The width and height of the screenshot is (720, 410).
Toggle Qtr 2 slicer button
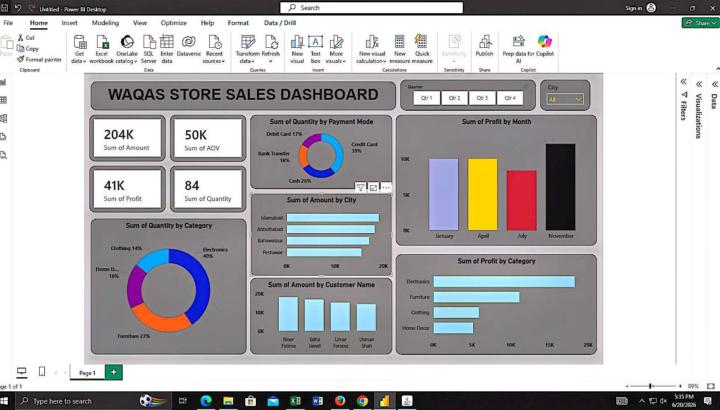coord(454,98)
